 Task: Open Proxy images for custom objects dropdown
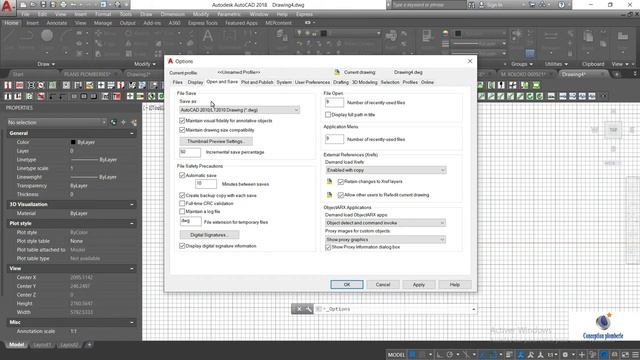(x=385, y=240)
